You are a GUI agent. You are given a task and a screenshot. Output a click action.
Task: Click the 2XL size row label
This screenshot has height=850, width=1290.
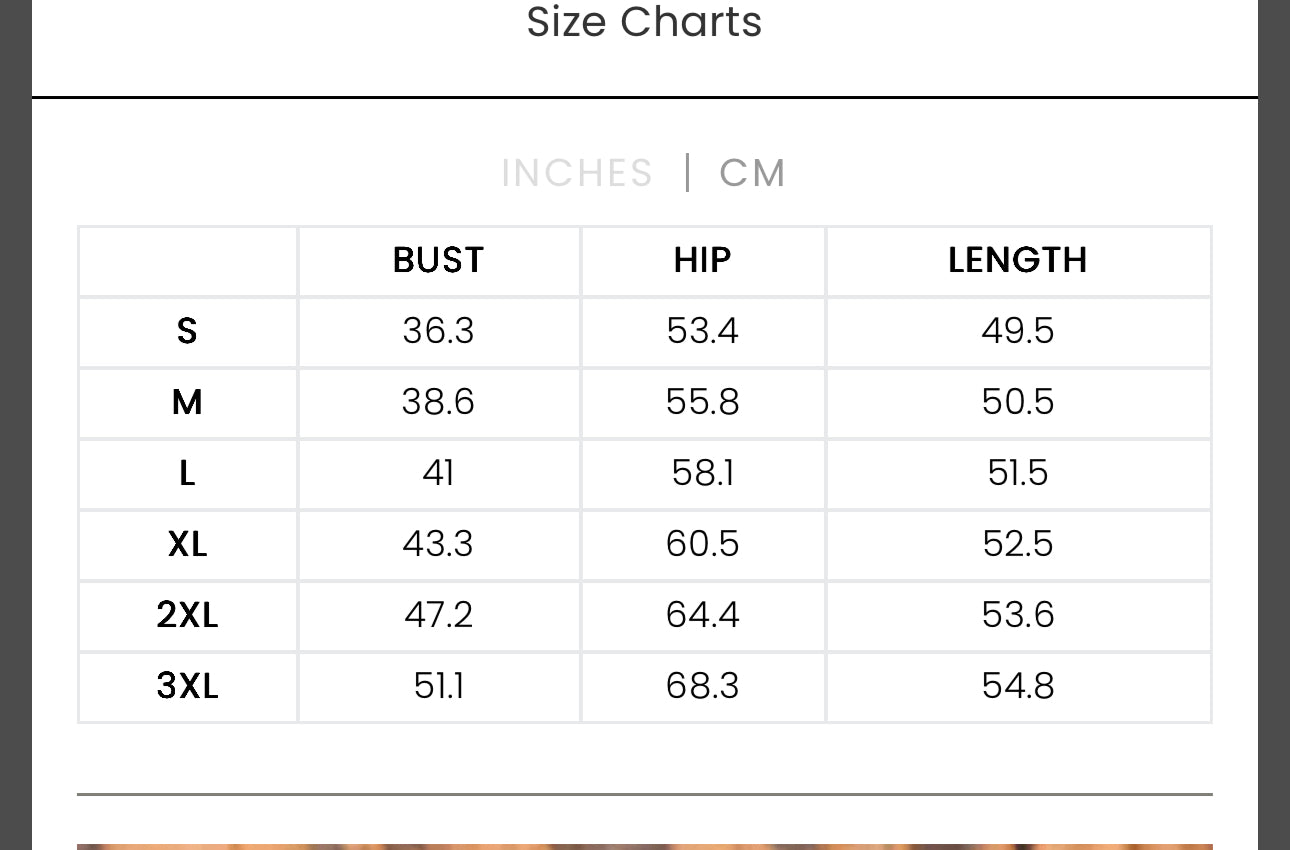pyautogui.click(x=187, y=614)
